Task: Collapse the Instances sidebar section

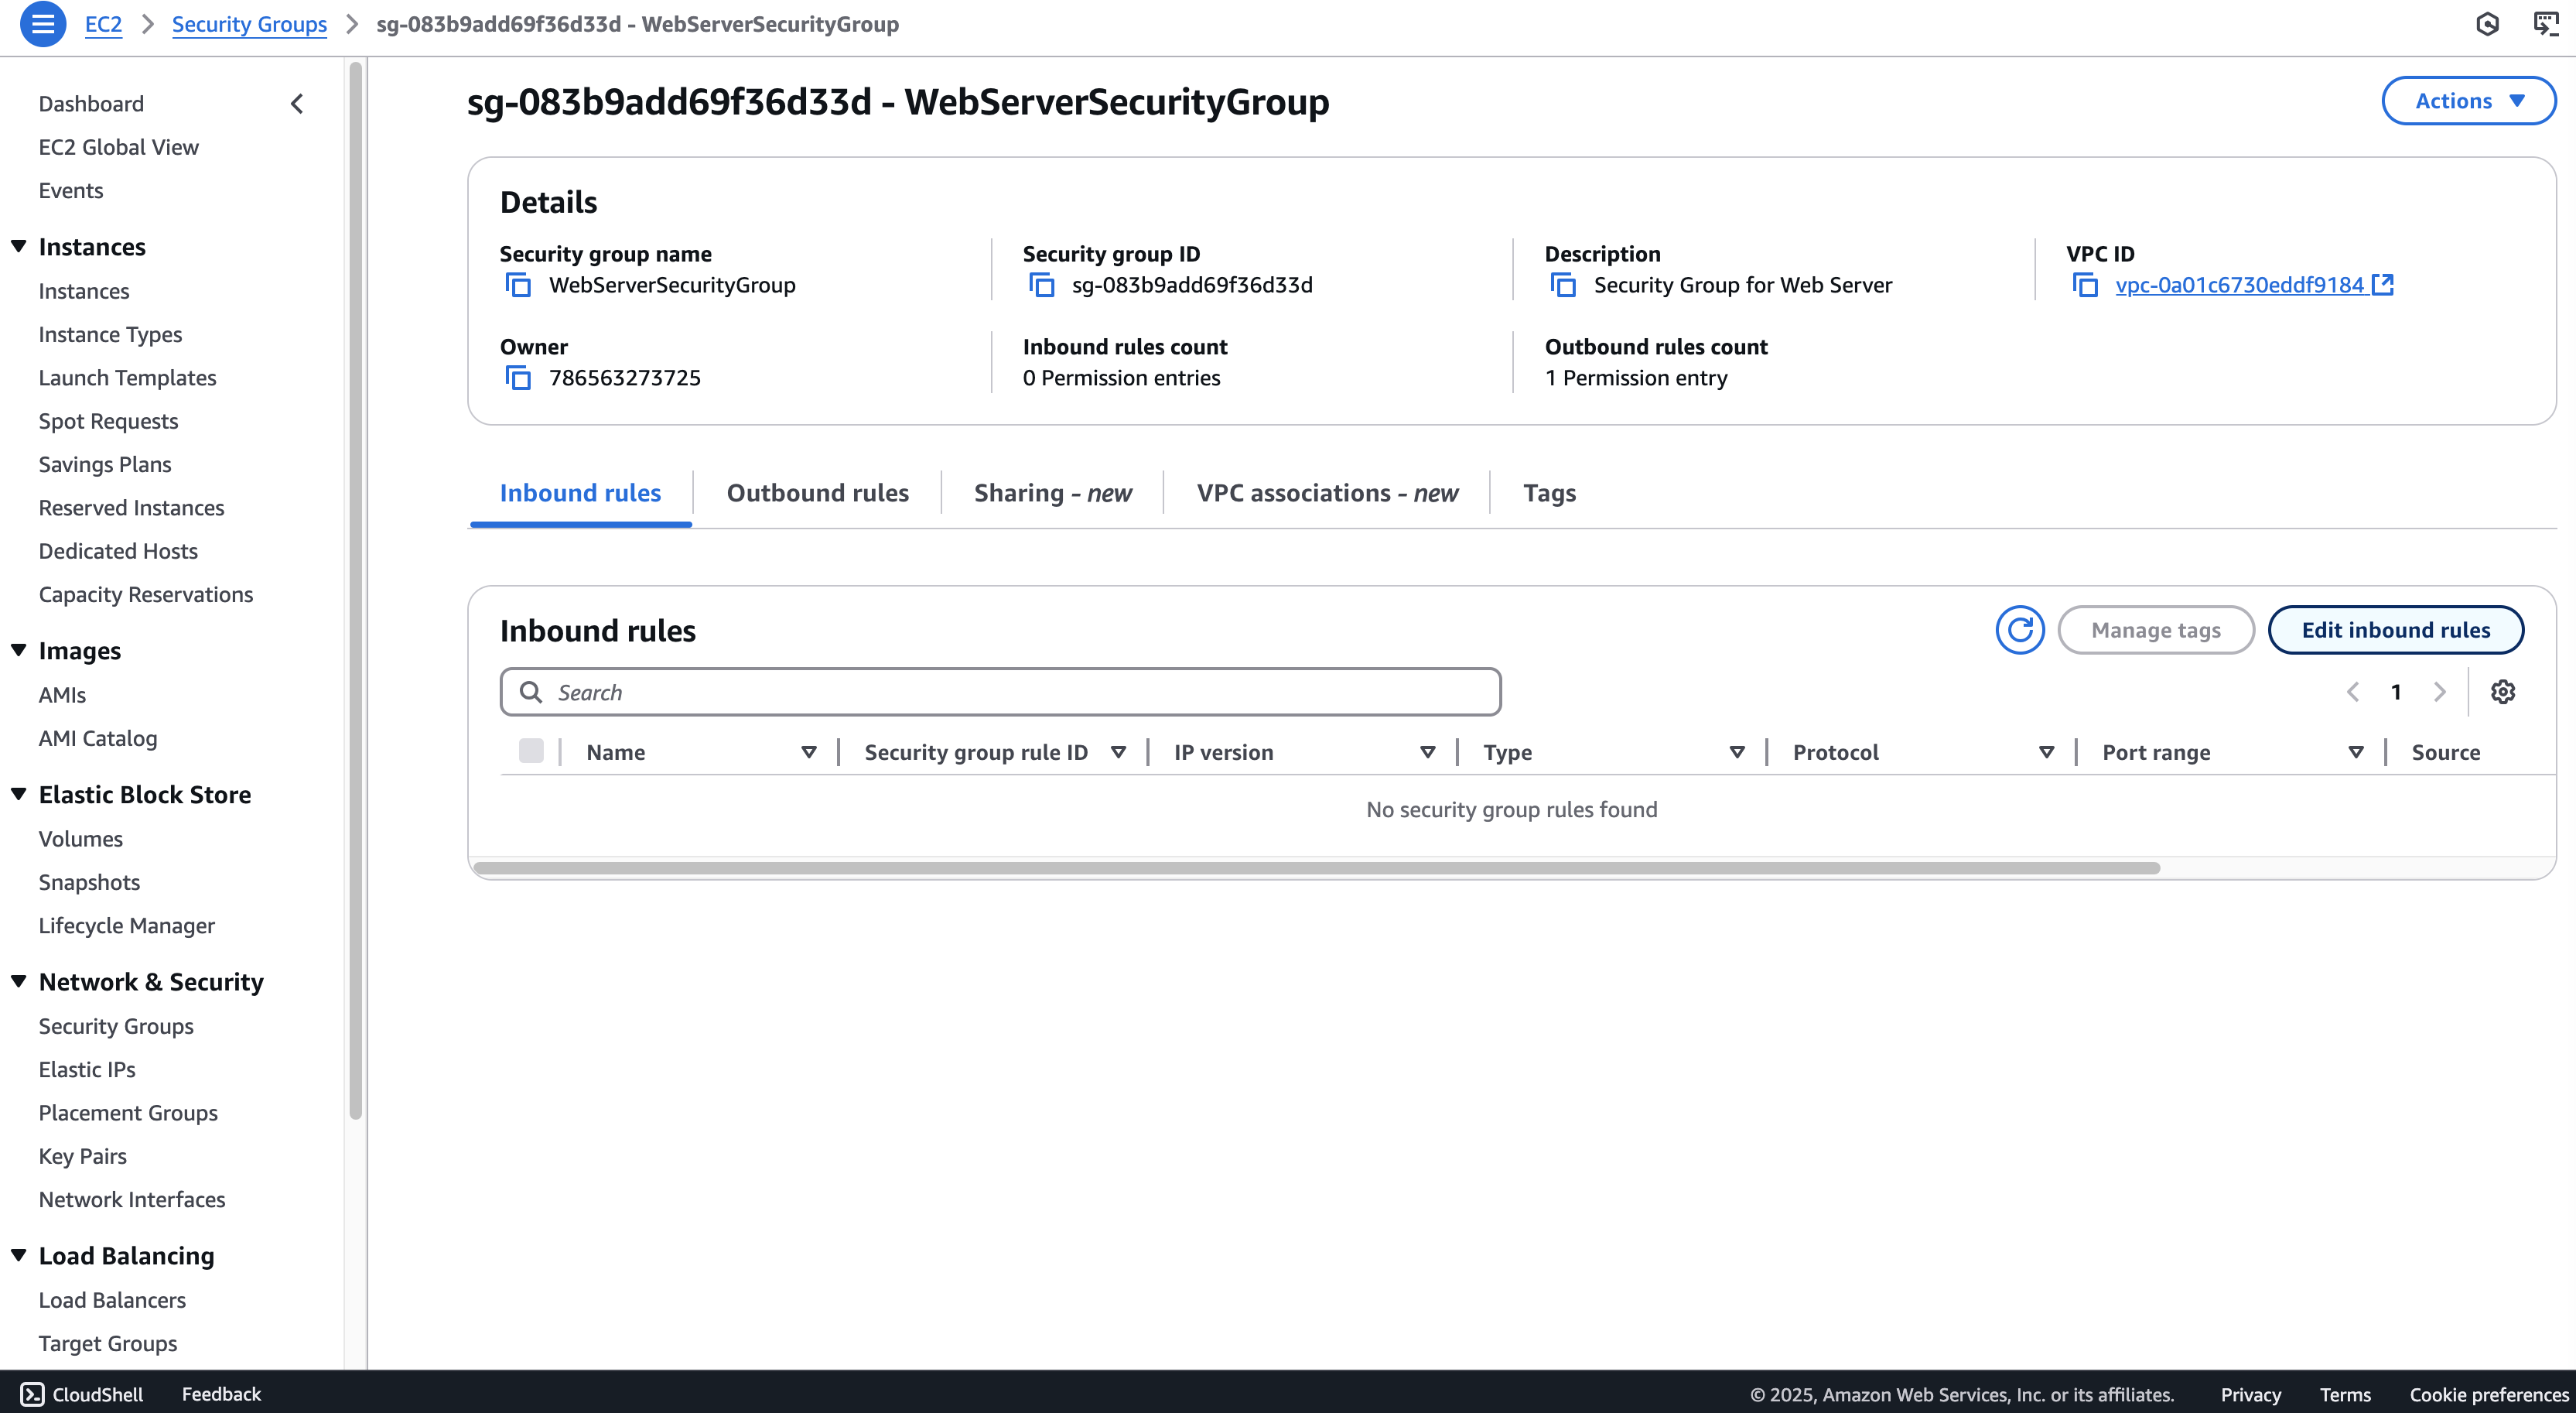Action: 19,246
